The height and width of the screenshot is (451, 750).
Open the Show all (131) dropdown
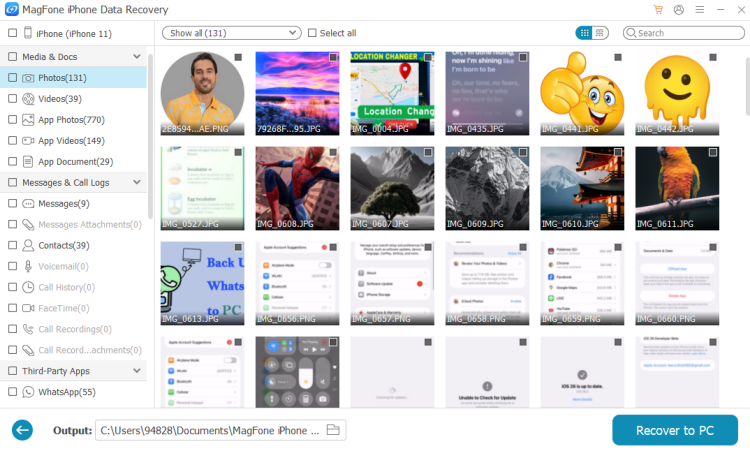coord(231,33)
